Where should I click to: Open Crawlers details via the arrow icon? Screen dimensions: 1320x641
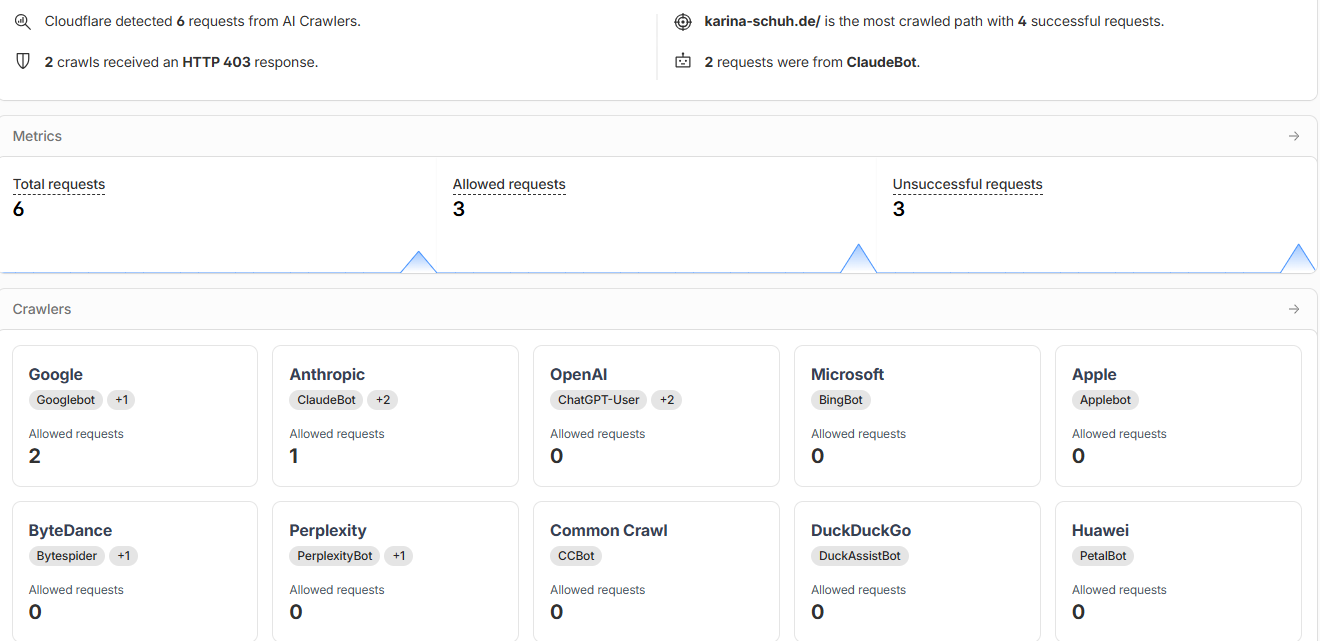click(x=1294, y=309)
